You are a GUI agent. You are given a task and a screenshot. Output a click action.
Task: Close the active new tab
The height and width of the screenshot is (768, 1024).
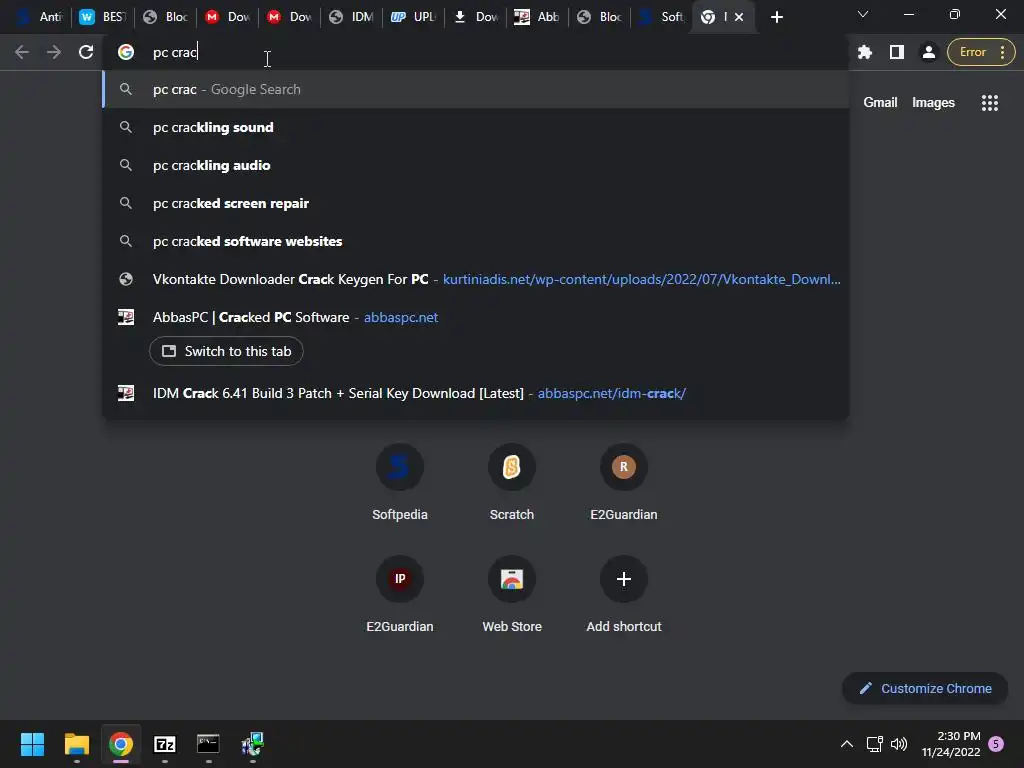(x=739, y=17)
